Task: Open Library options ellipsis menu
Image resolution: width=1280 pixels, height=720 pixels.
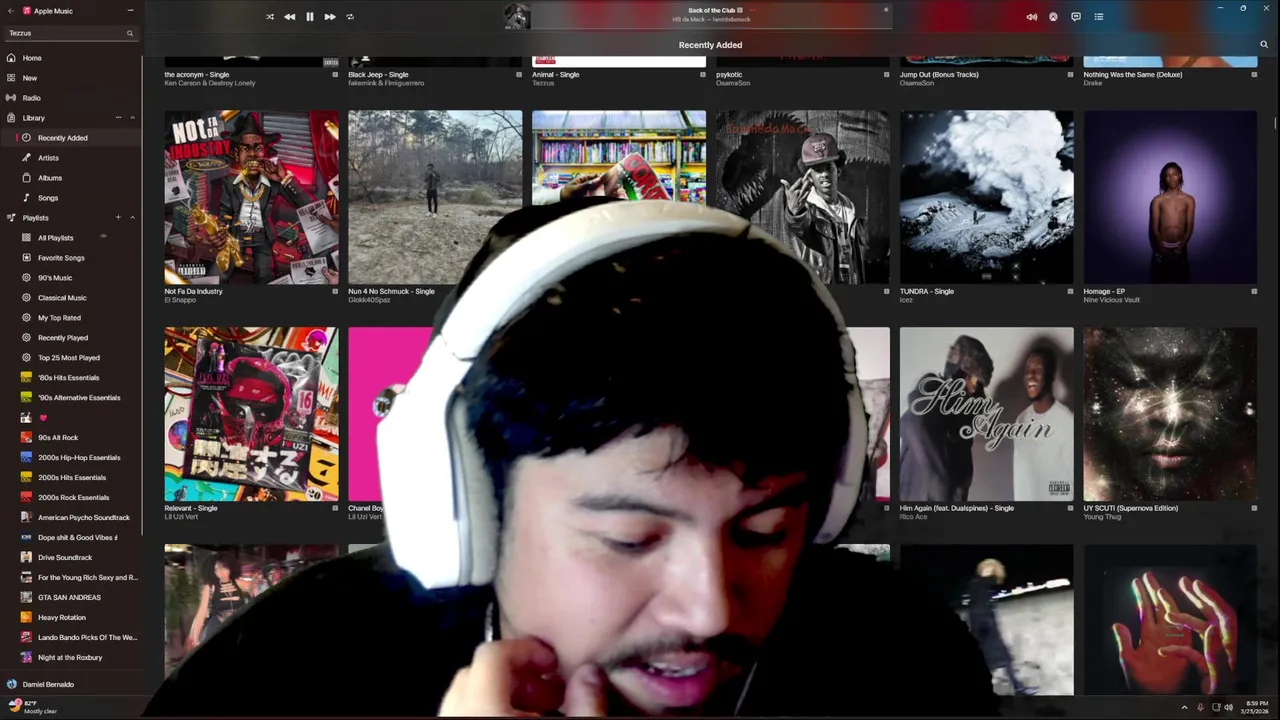Action: (x=118, y=118)
